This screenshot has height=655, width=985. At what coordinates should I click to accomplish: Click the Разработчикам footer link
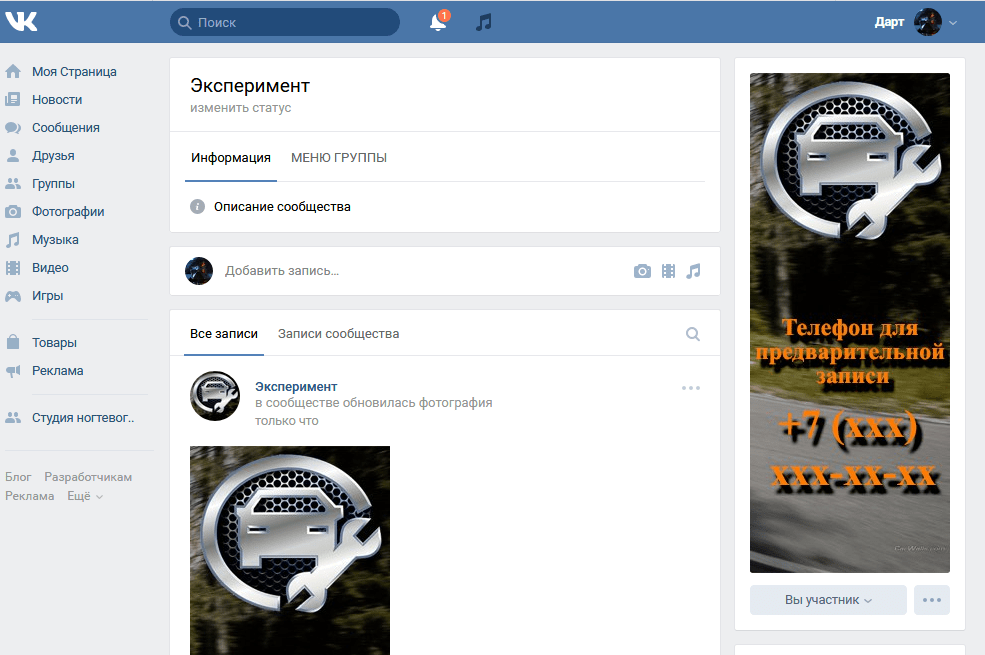pos(88,477)
